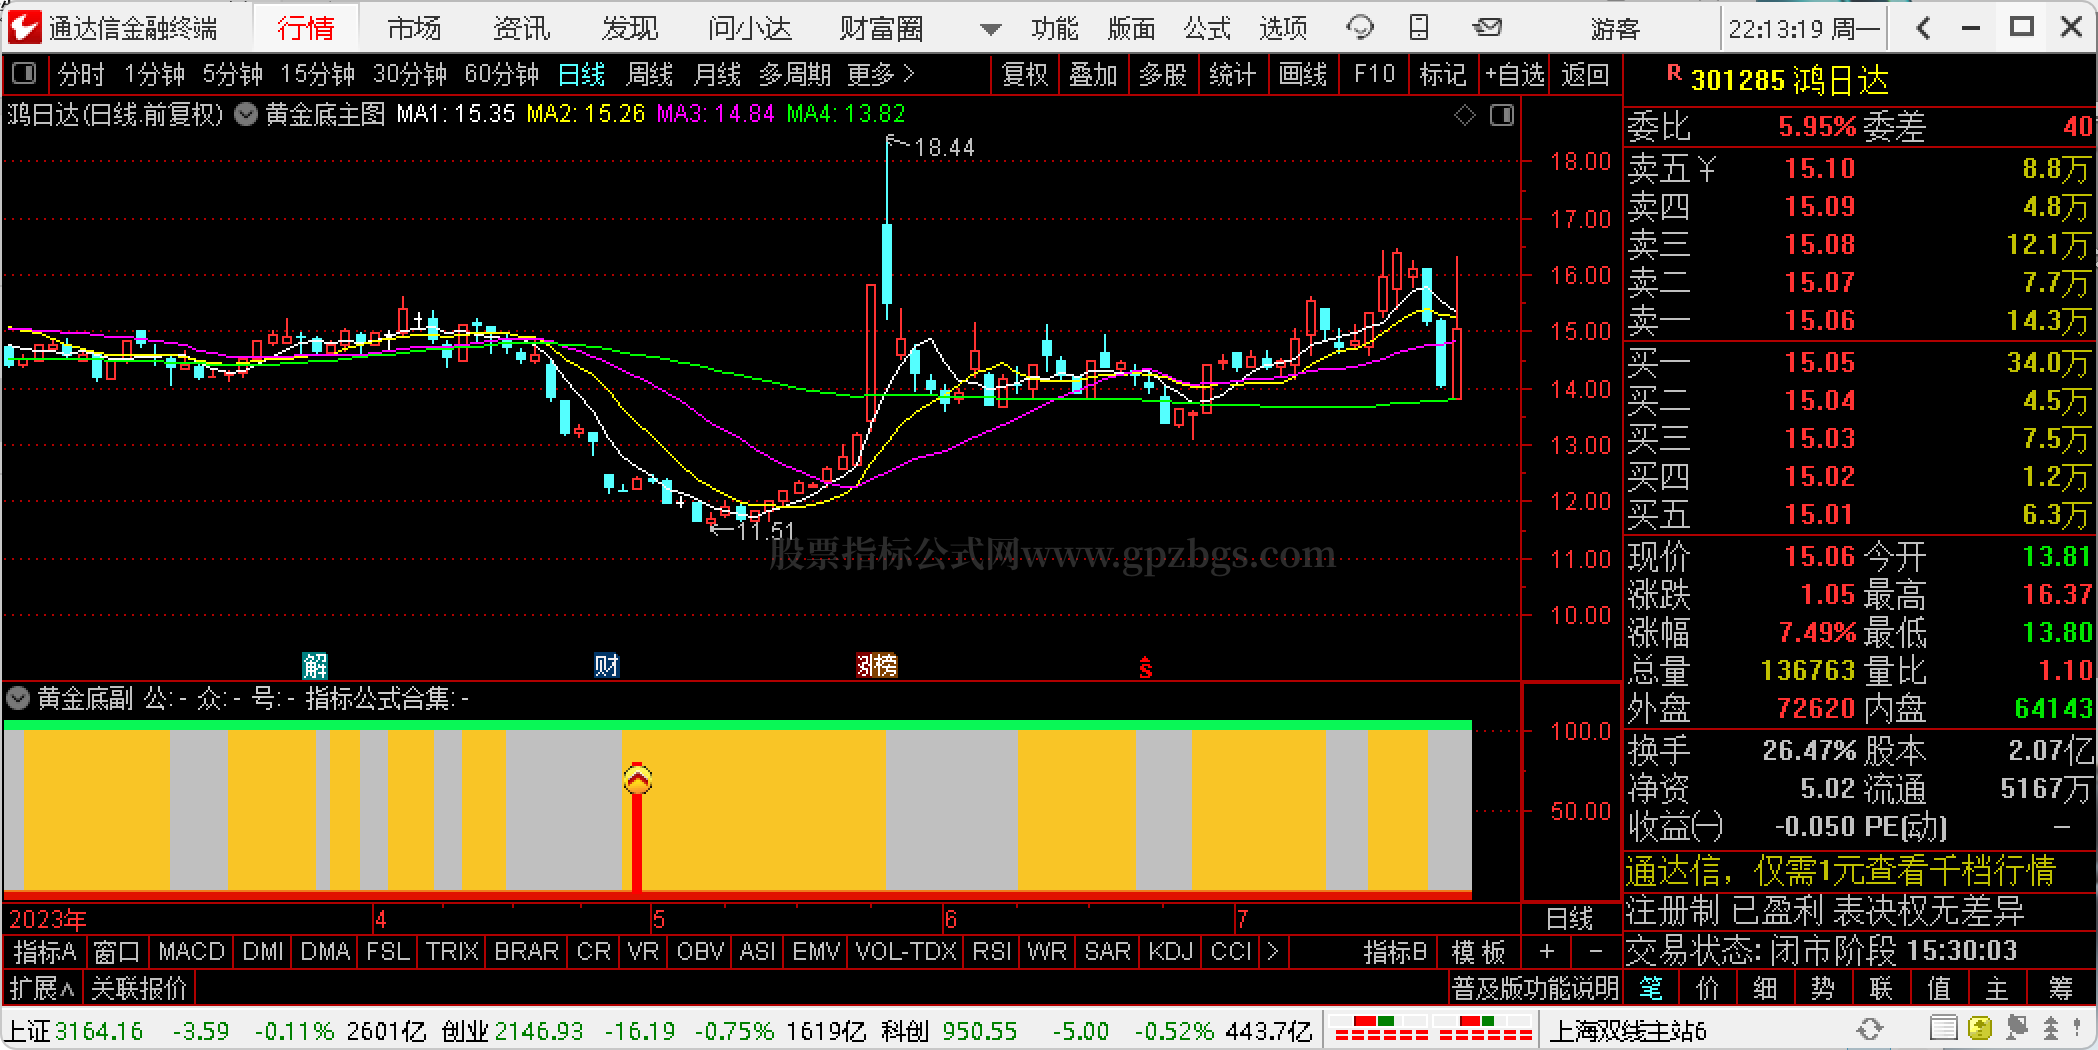Open the 公式 menu
The height and width of the screenshot is (1050, 2098).
point(1207,28)
